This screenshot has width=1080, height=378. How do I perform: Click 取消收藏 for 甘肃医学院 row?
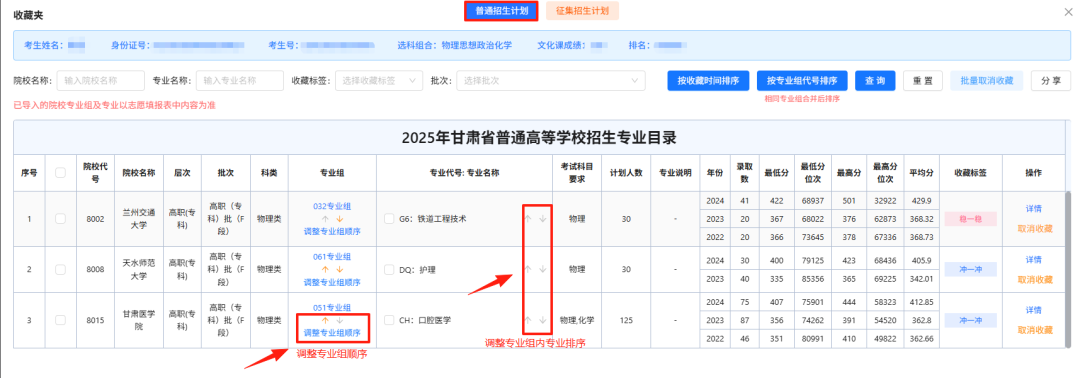click(1035, 330)
